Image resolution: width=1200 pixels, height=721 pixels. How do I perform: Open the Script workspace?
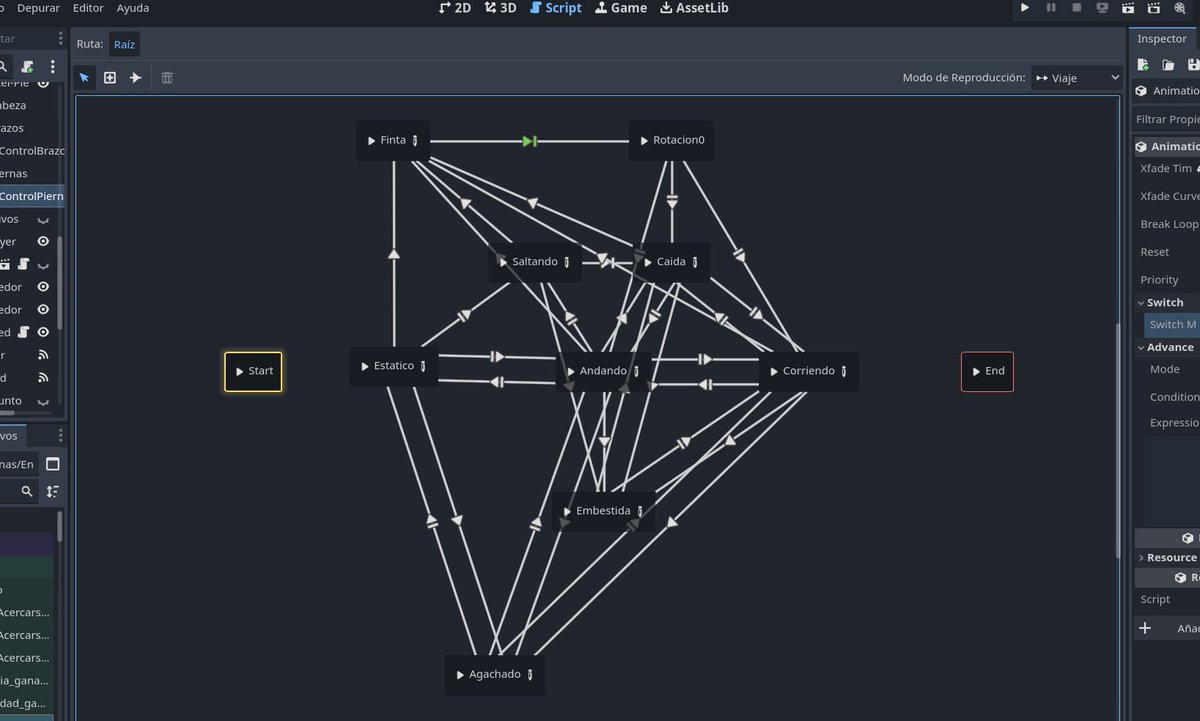click(555, 8)
